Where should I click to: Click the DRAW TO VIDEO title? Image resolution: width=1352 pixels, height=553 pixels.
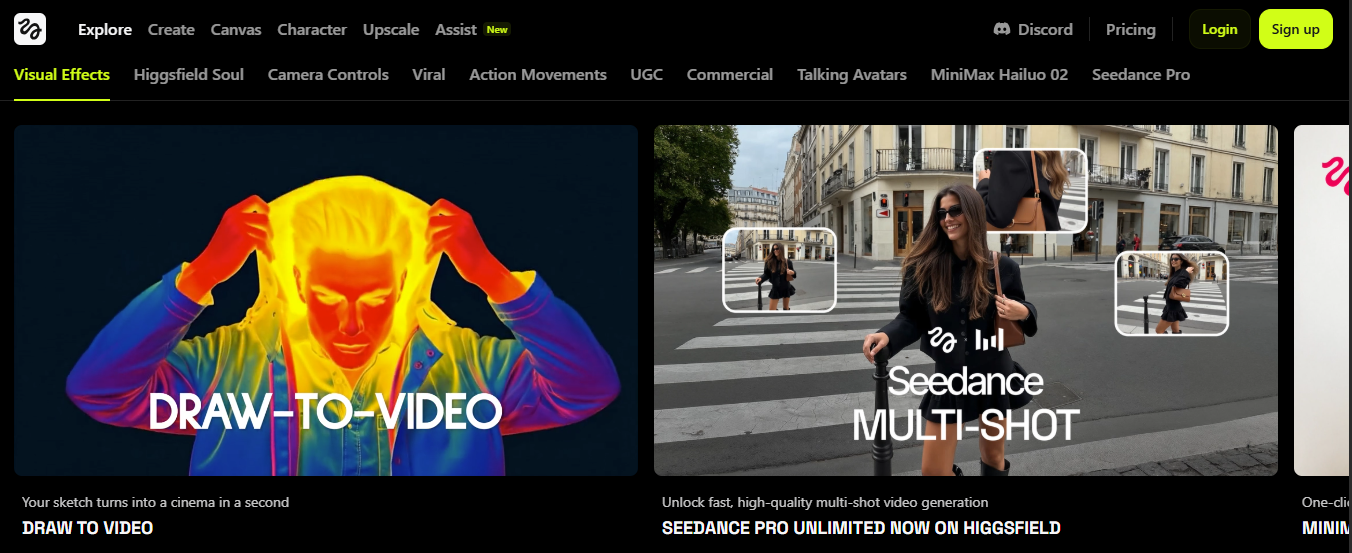coord(88,527)
